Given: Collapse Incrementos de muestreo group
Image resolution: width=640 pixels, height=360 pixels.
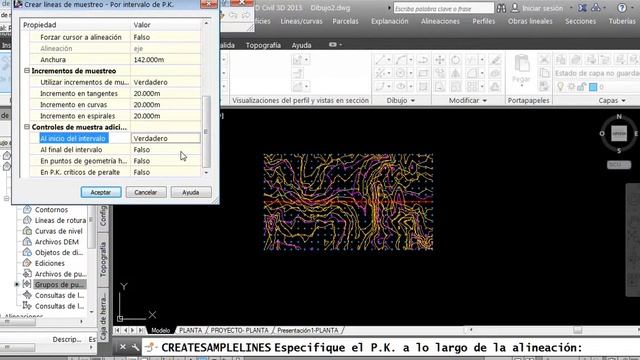Looking at the screenshot, I should pos(27,71).
